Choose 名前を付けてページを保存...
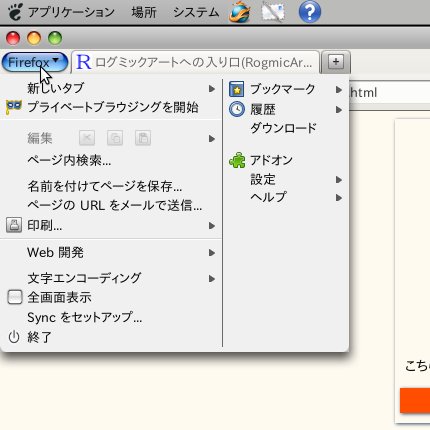Viewport: 430px width, 430px height. coord(111,186)
